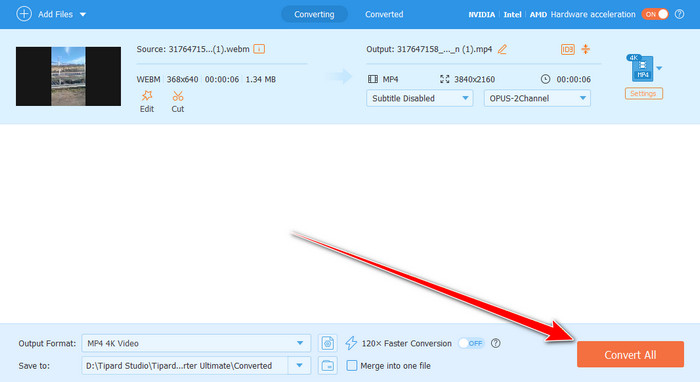Image resolution: width=700 pixels, height=382 pixels.
Task: Expand the Save to path dropdown arrow
Action: click(x=300, y=365)
